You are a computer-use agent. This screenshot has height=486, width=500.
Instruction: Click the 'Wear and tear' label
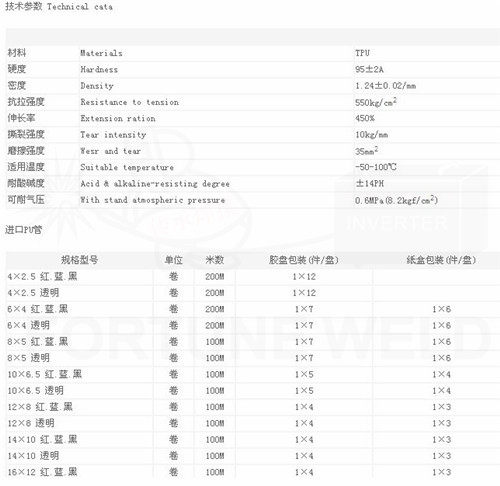(x=110, y=151)
